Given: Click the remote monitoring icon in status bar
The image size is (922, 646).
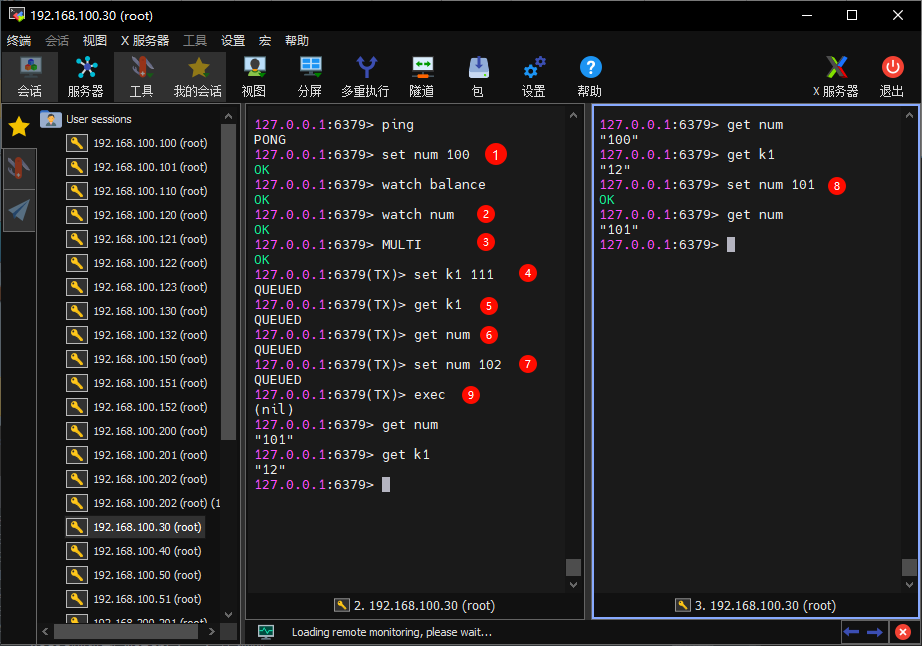Looking at the screenshot, I should [266, 632].
